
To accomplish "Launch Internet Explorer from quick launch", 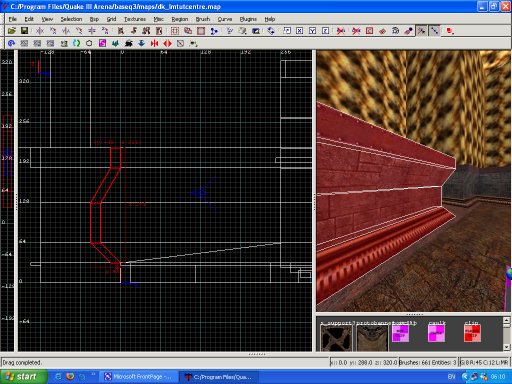I will (58, 377).
